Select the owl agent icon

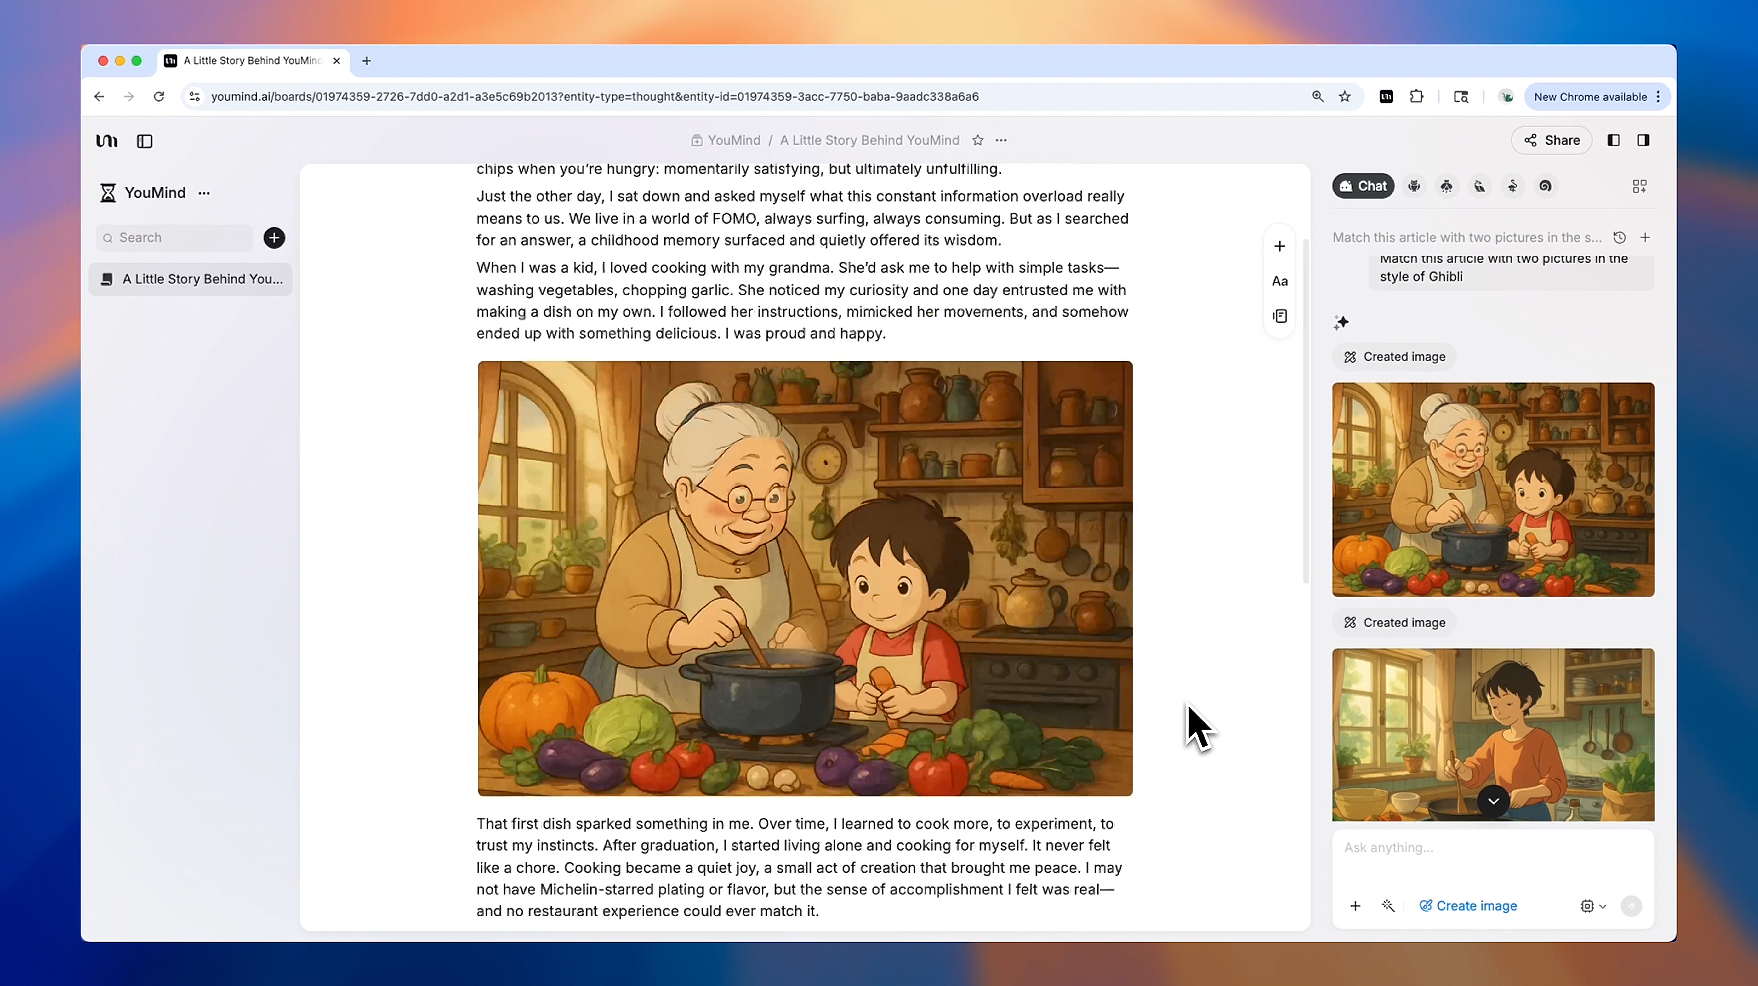coord(1414,186)
